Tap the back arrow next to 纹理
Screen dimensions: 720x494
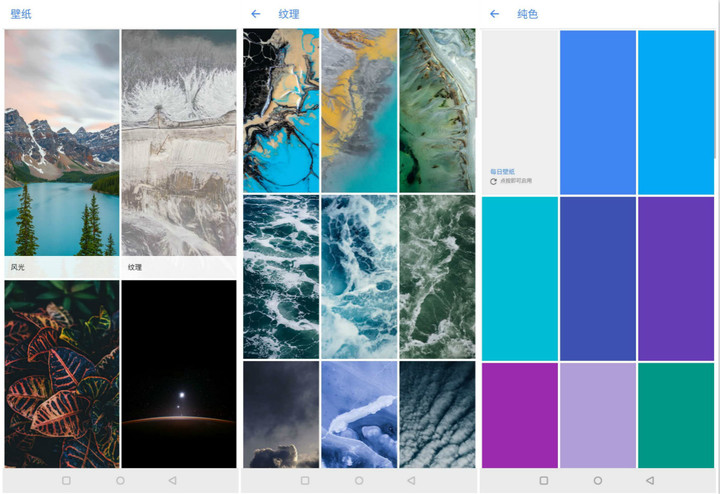click(256, 14)
